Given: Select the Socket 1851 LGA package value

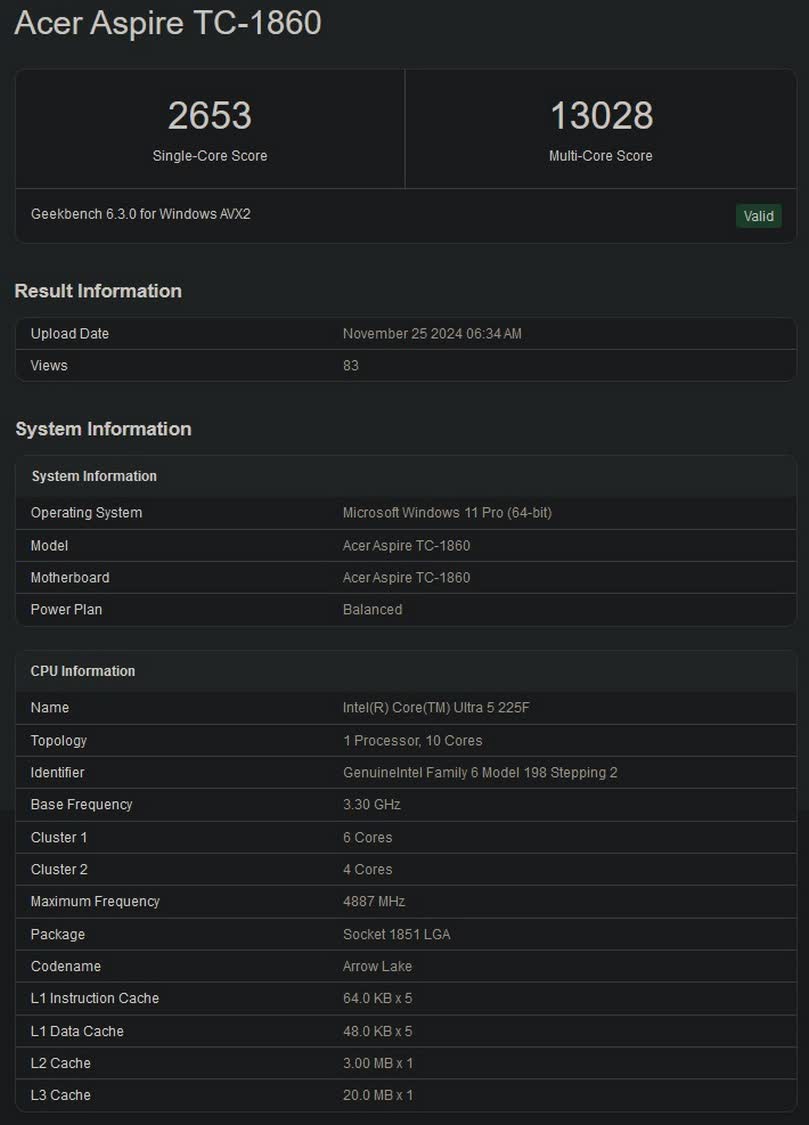Looking at the screenshot, I should (397, 935).
